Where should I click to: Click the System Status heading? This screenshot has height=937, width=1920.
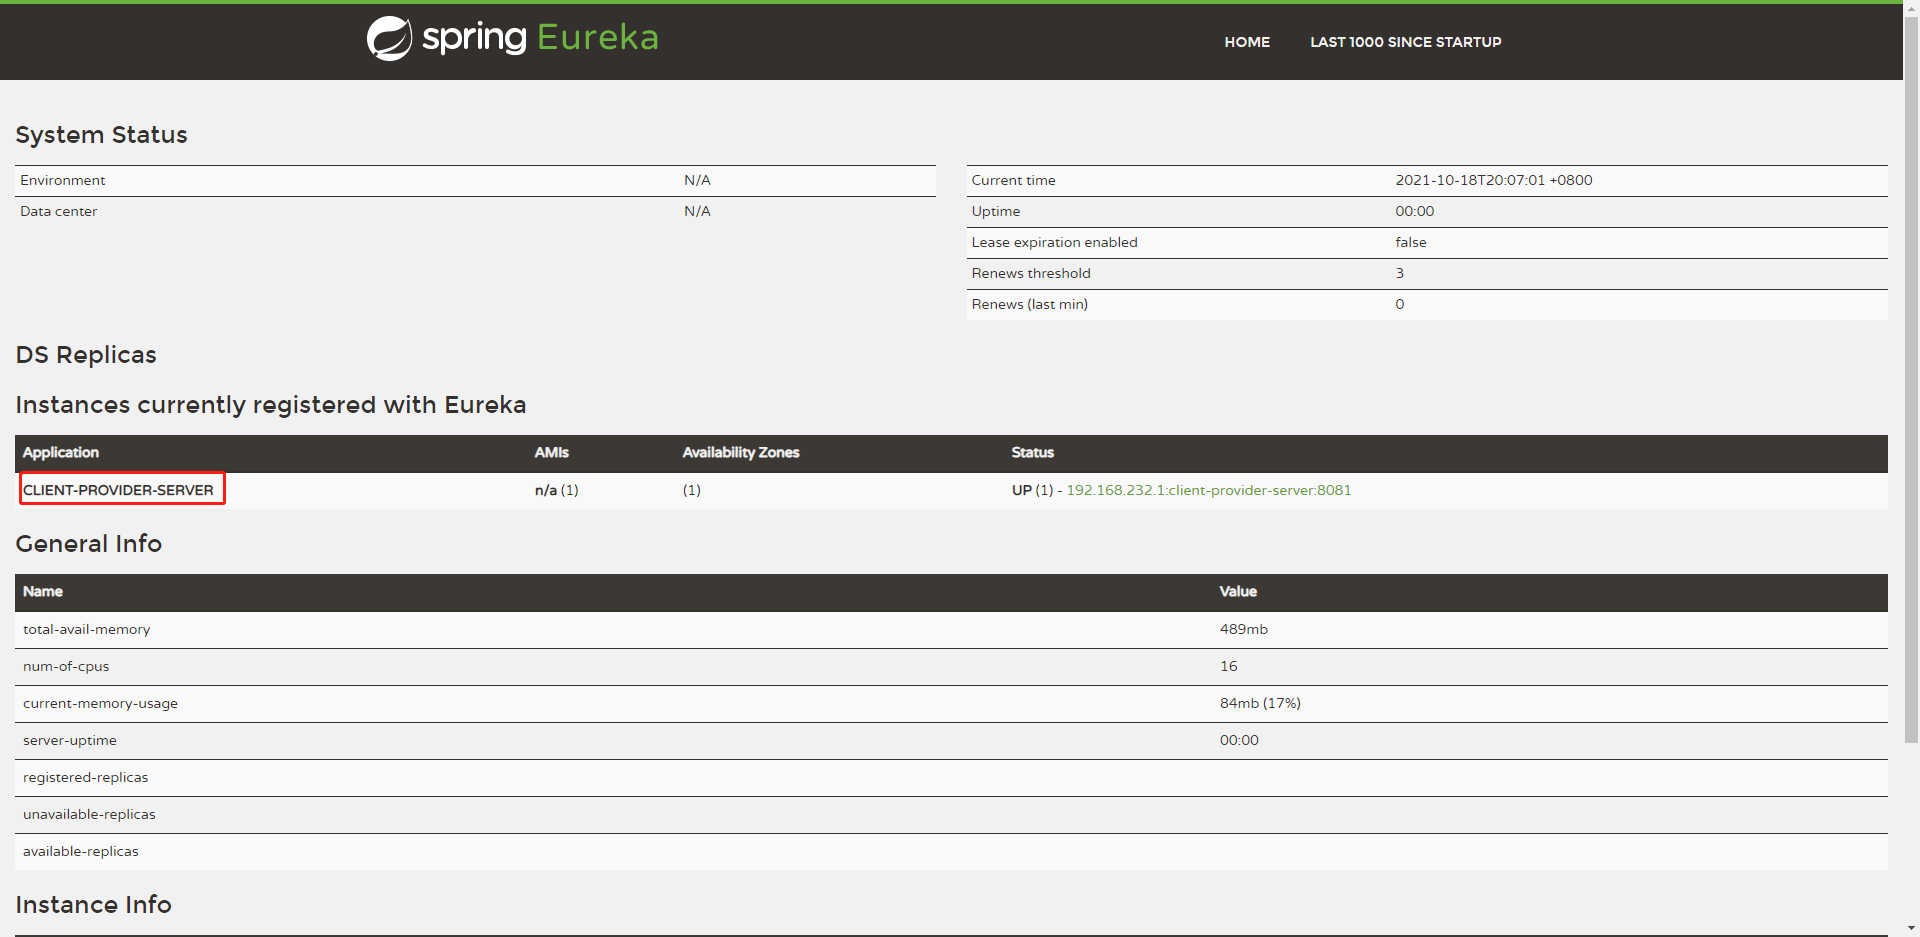point(101,135)
